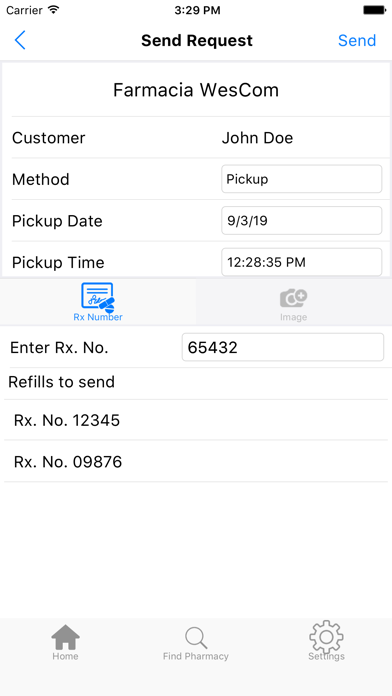
Task: Tap the Find Pharmacy tab label
Action: [196, 656]
